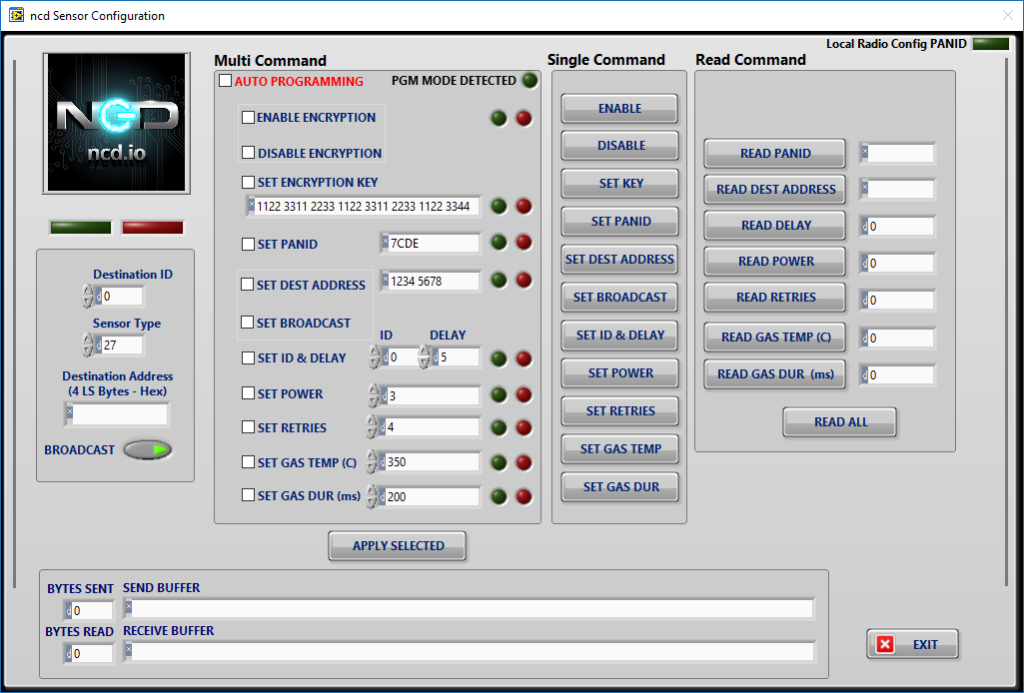
Task: Enable the AUTO PROGRAMMING checkbox
Action: point(225,81)
